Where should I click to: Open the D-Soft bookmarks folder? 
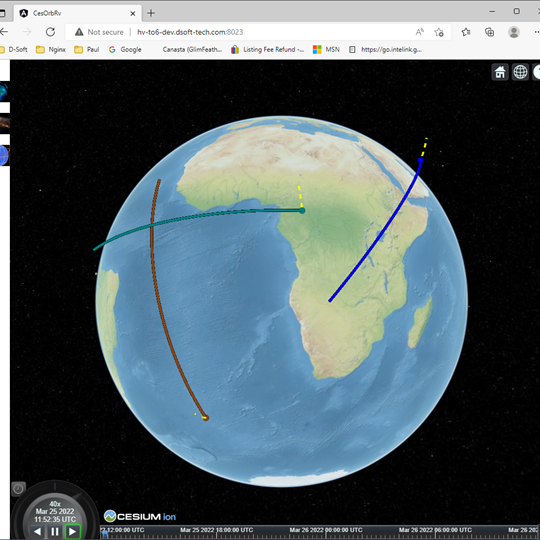(13, 50)
